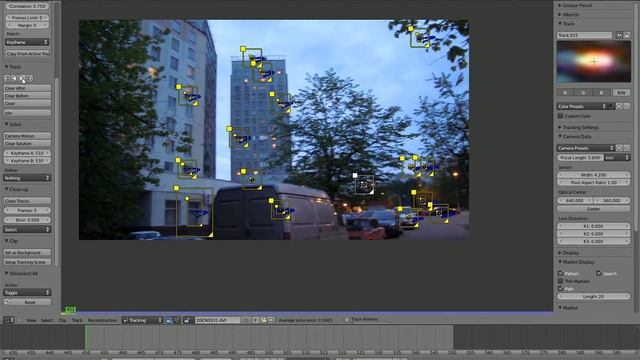Image resolution: width=640 pixels, height=360 pixels.
Task: Toggle the G channel preview button
Action: (583, 93)
